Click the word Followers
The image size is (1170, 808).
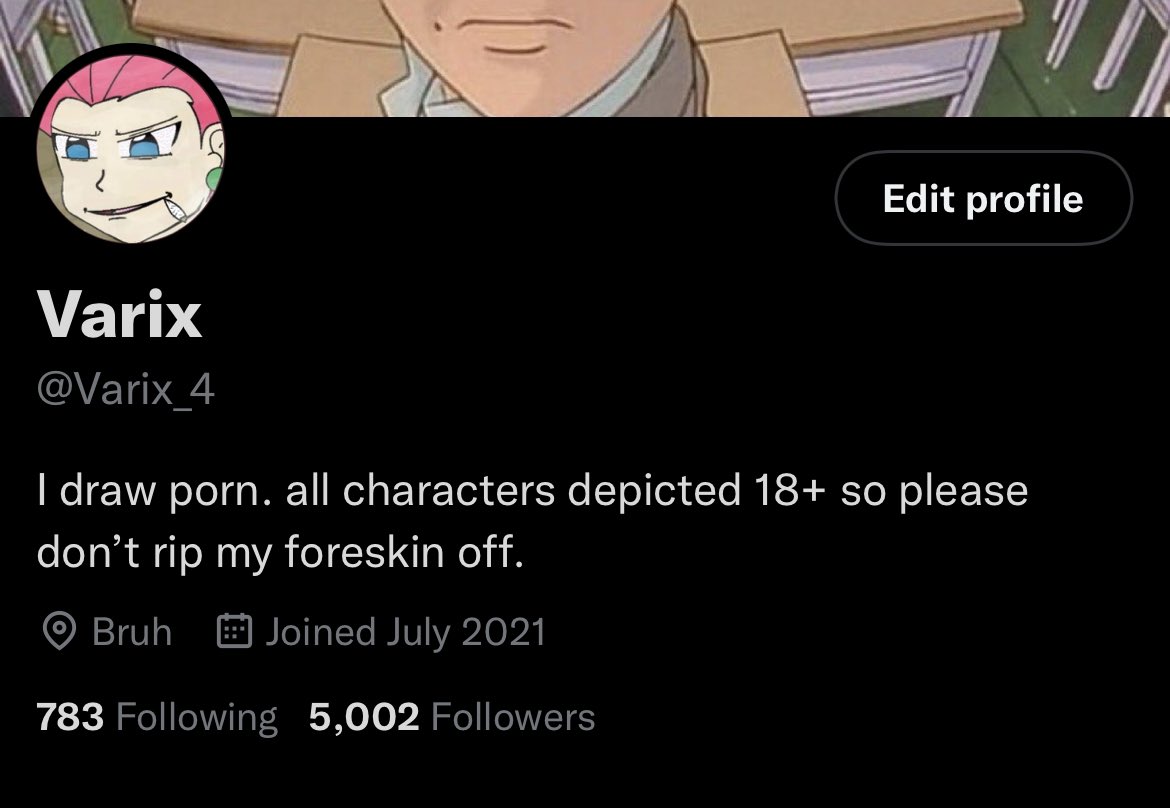(513, 717)
